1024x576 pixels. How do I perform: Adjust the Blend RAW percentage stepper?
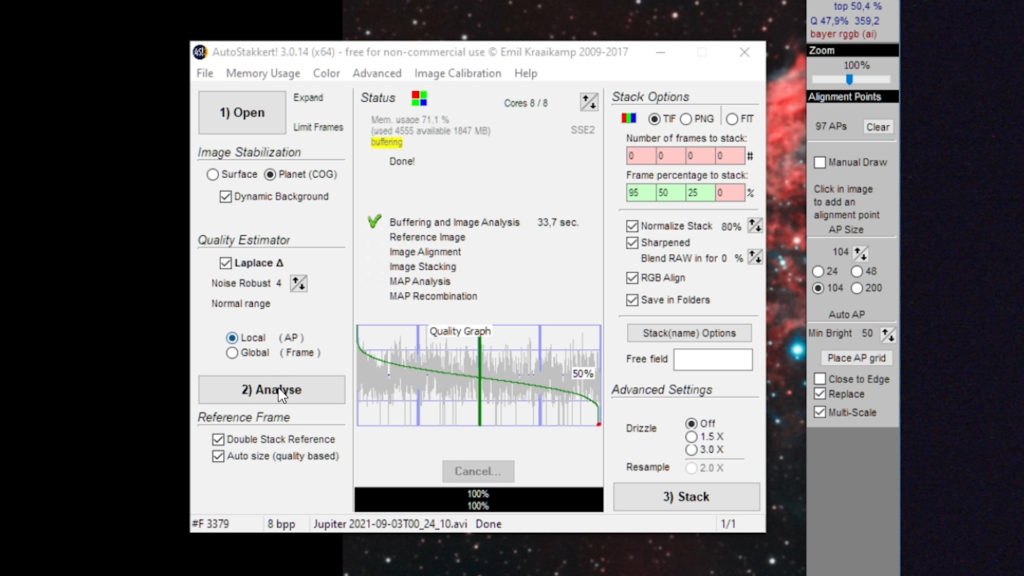[755, 257]
